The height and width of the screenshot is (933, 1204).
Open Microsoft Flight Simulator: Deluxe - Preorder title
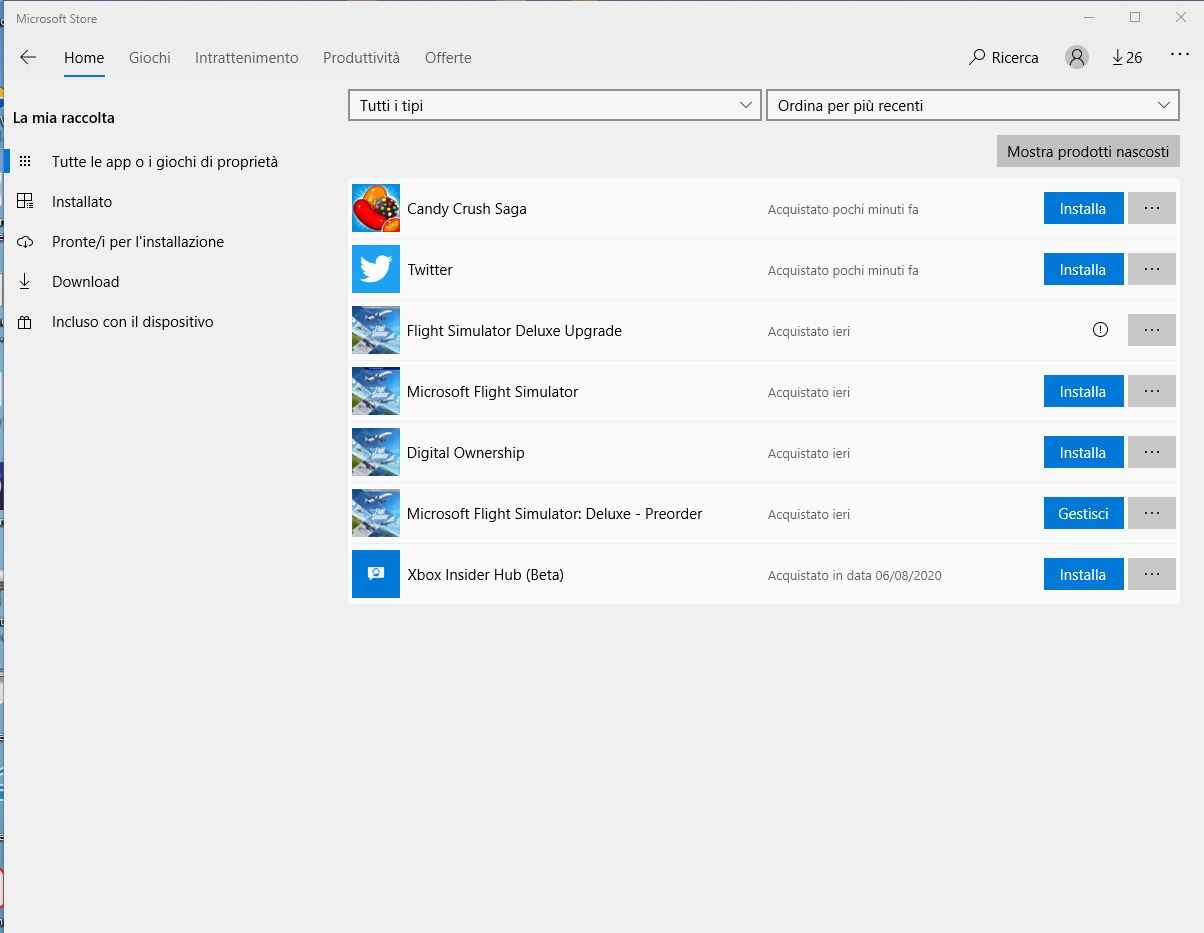[554, 514]
